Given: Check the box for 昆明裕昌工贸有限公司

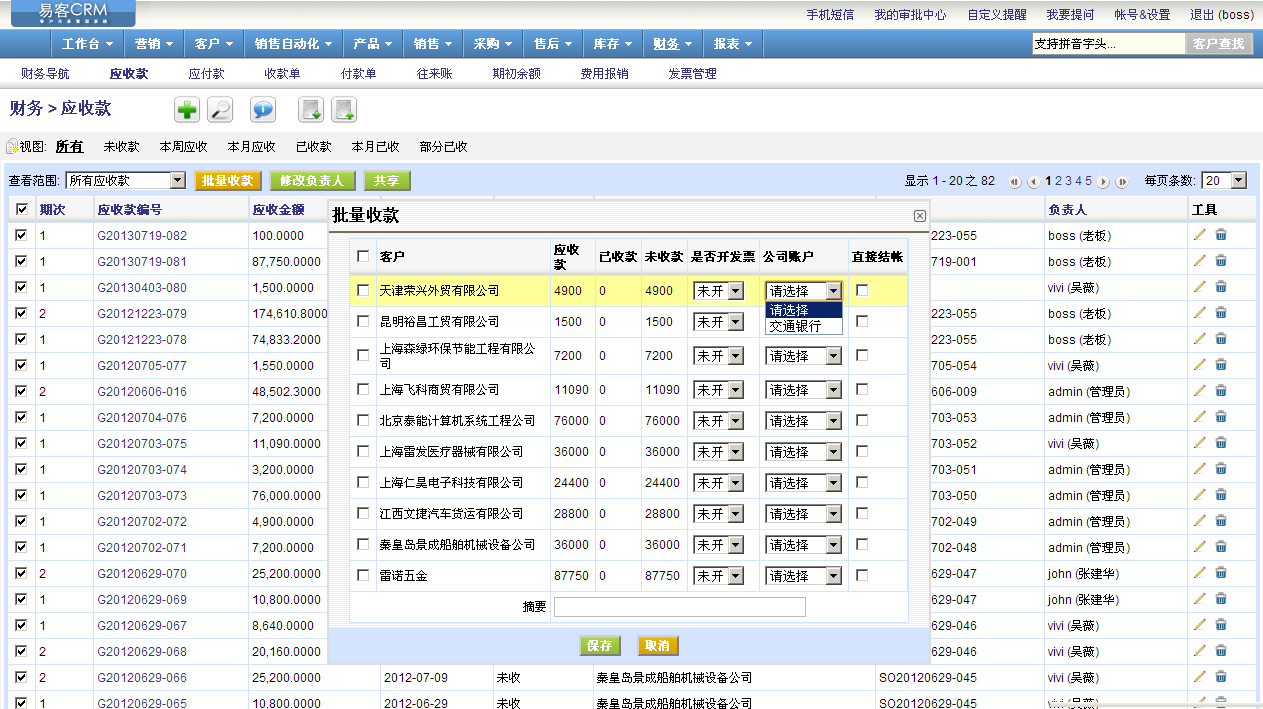Looking at the screenshot, I should [x=364, y=322].
